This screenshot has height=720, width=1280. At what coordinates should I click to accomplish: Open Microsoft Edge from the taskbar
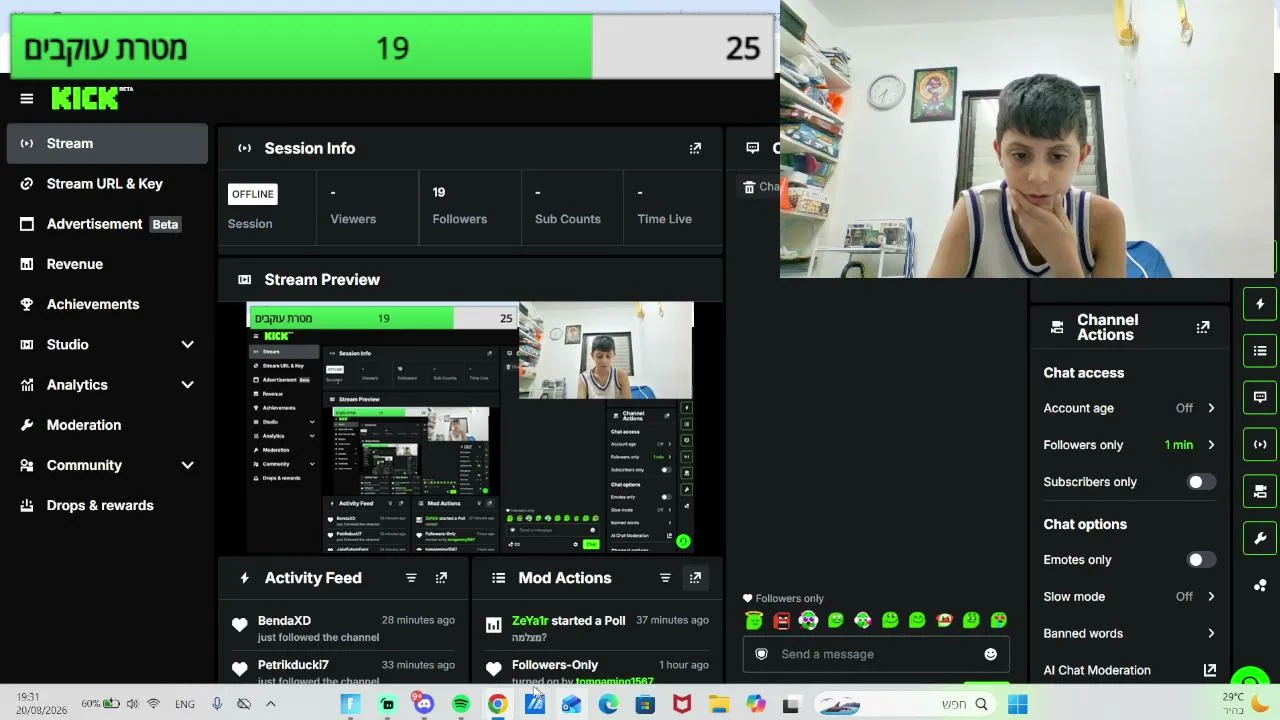coord(608,704)
